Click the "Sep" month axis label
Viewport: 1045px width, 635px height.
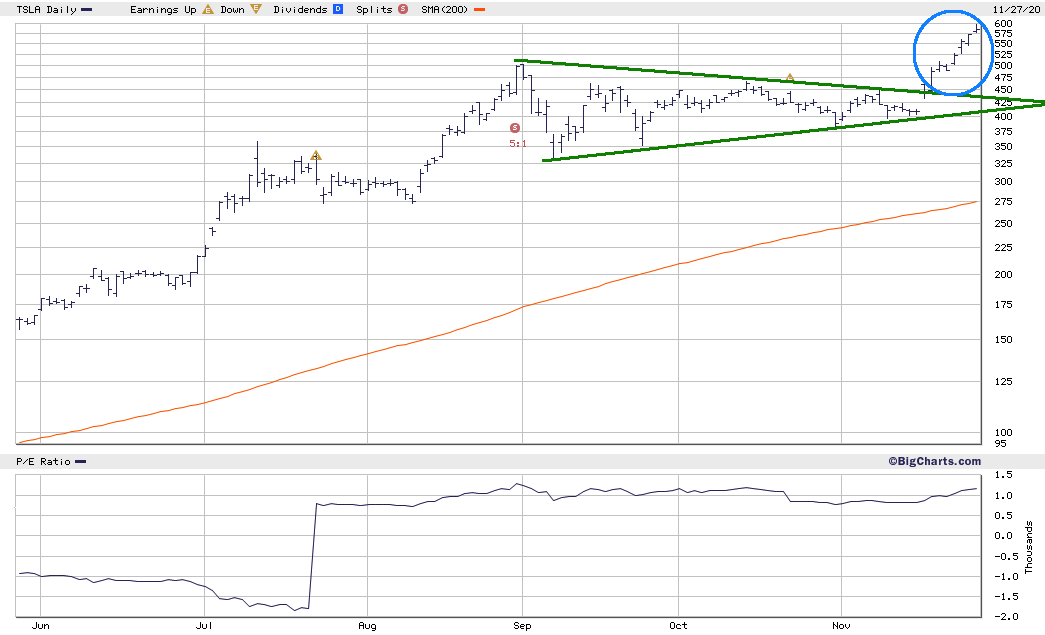[x=522, y=626]
